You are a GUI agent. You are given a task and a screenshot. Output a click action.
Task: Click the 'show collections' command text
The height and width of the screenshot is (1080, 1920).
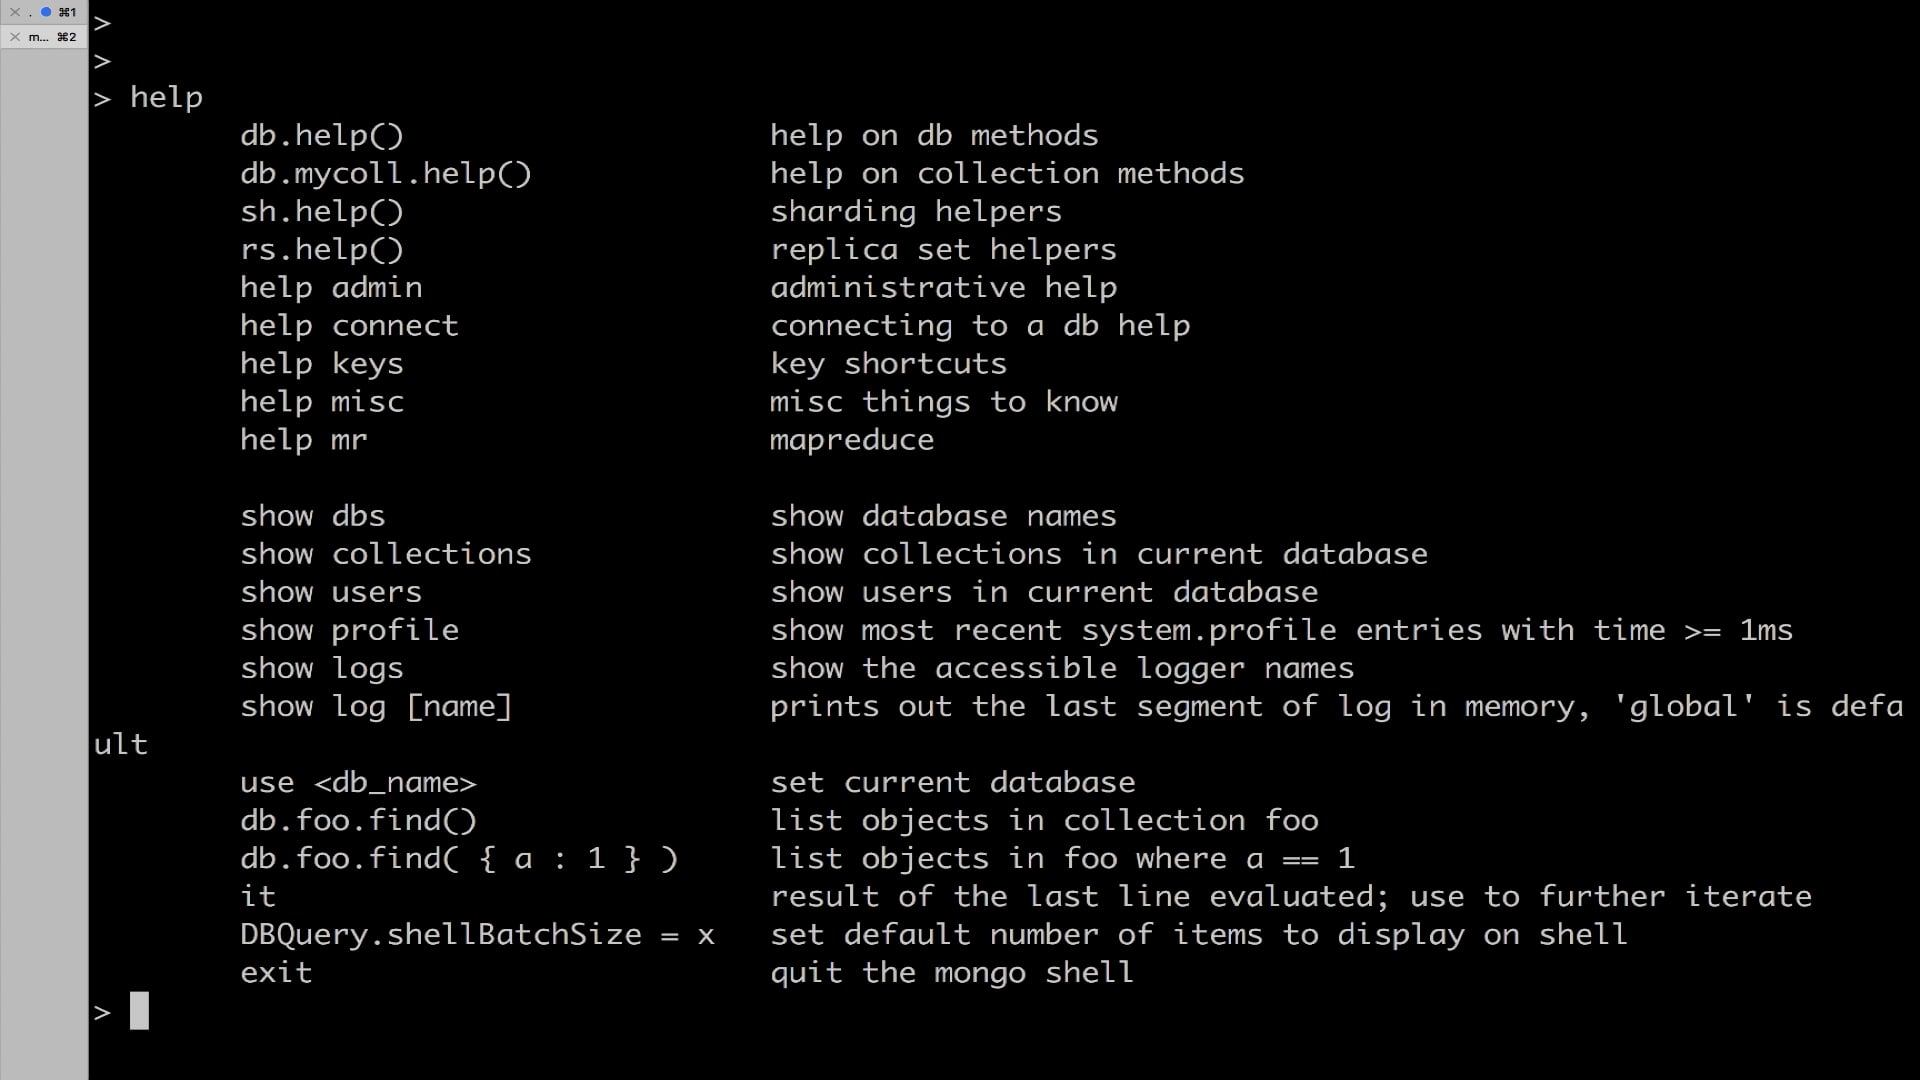click(x=385, y=554)
